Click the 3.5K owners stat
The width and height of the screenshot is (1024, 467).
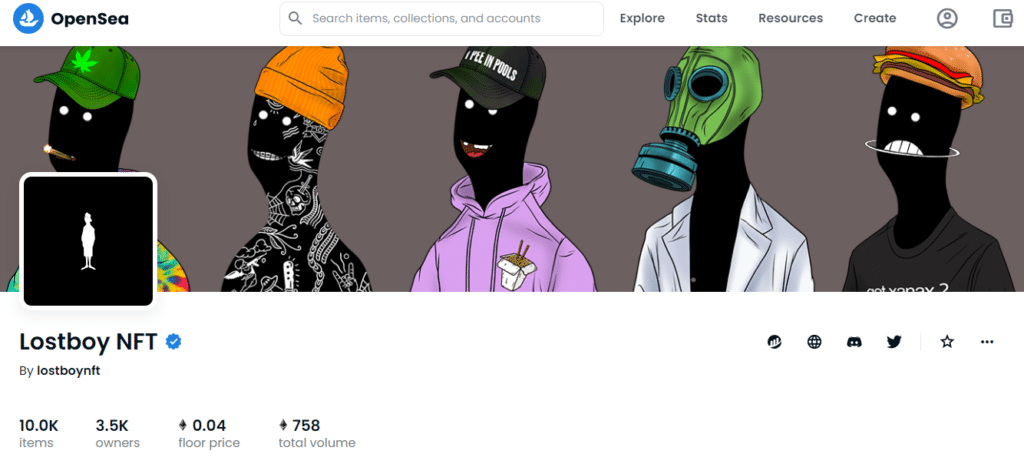pyautogui.click(x=118, y=434)
